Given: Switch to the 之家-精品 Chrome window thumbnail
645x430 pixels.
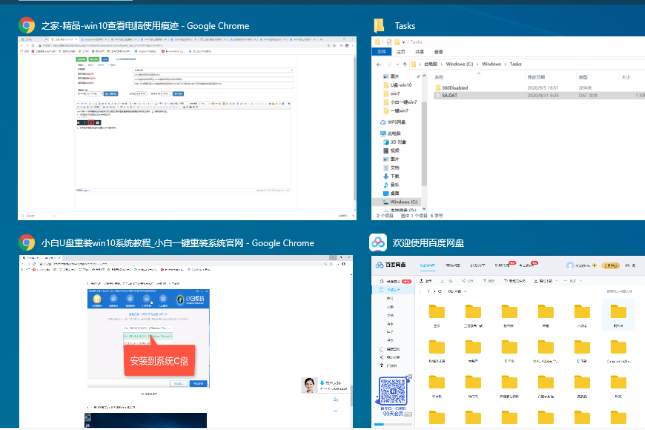Looking at the screenshot, I should click(x=187, y=128).
